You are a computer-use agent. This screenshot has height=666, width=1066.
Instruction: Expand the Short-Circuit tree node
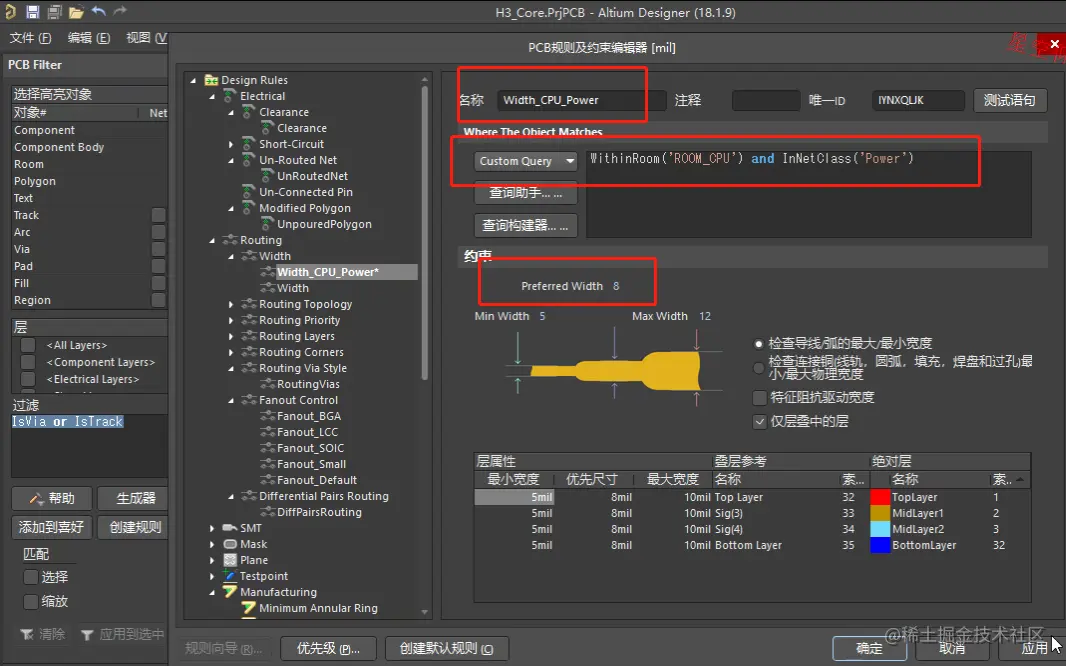(231, 145)
